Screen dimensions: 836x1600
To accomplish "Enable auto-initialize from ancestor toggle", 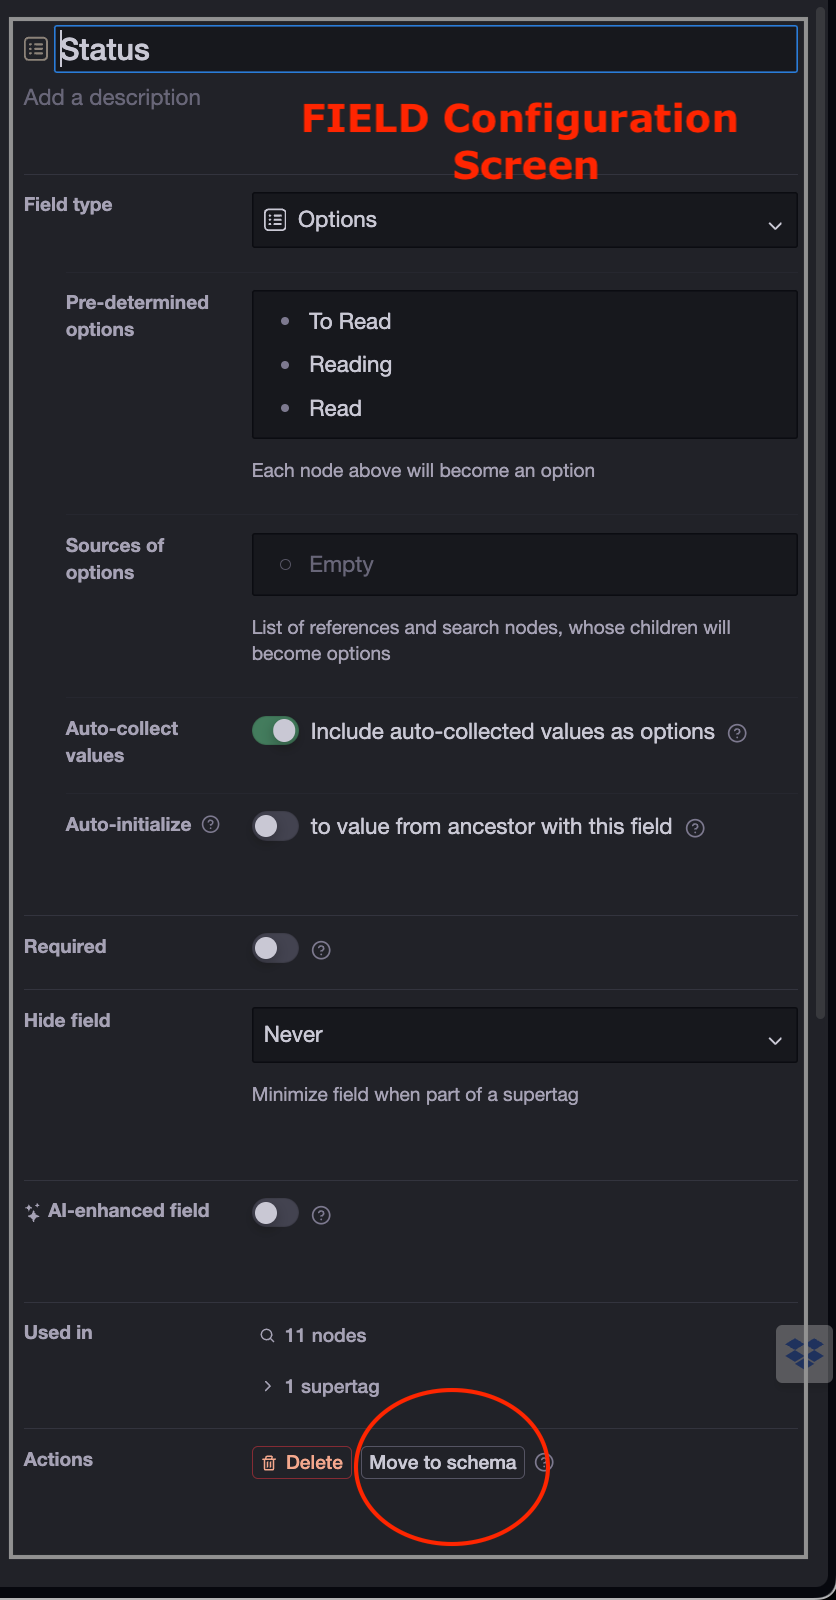I will (275, 826).
